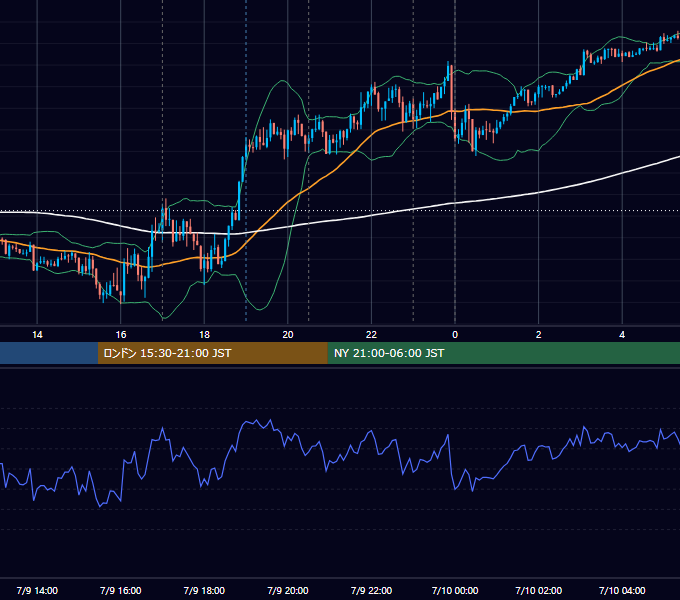Click the 7/10 04:00 time label
Image resolution: width=680 pixels, height=600 pixels.
point(622,590)
